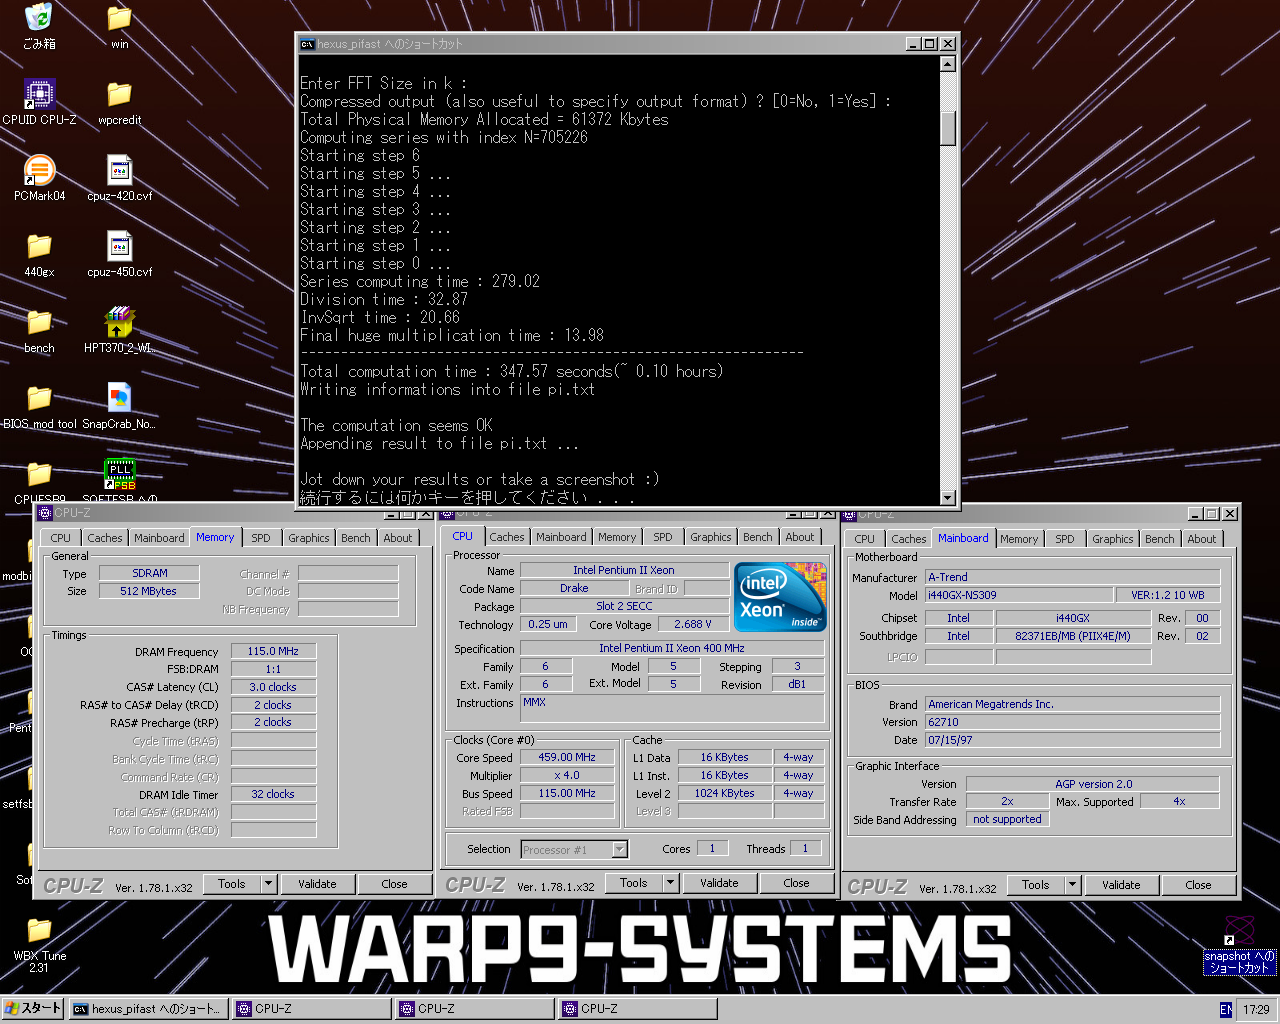1280x1024 pixels.
Task: Open the win folder on desktop
Action: point(119,17)
